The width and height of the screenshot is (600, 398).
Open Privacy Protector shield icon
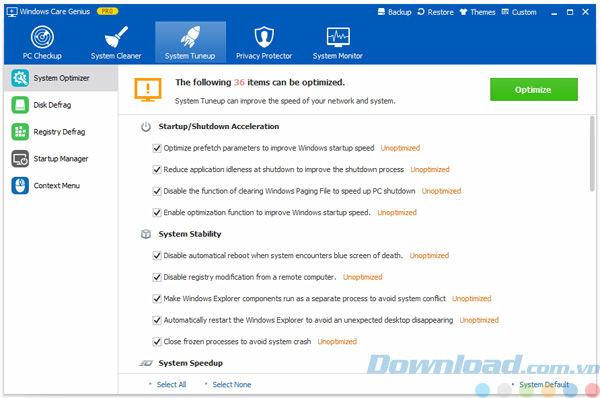(x=264, y=37)
